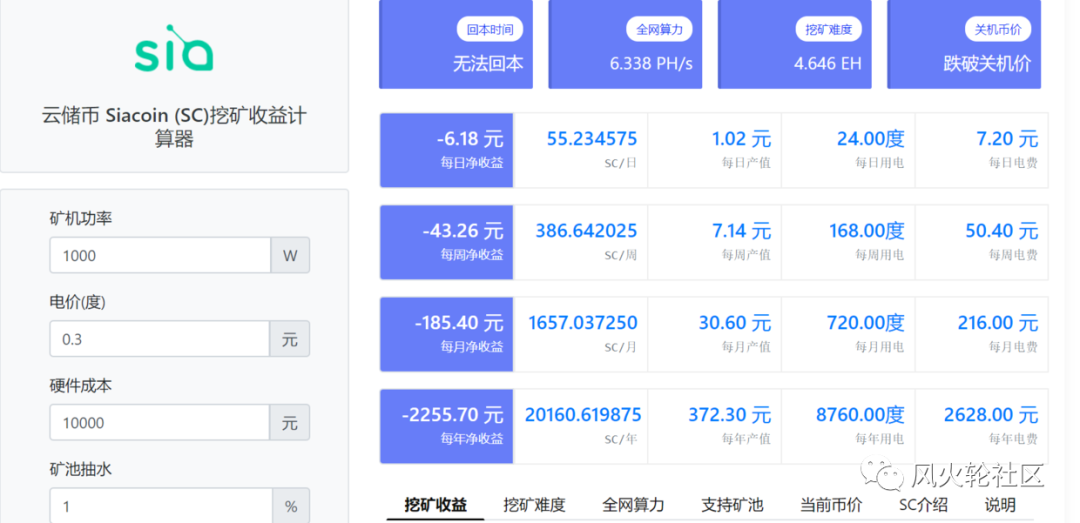Select the 无法回本 value
Screen dimensions: 1080x523
[488, 64]
